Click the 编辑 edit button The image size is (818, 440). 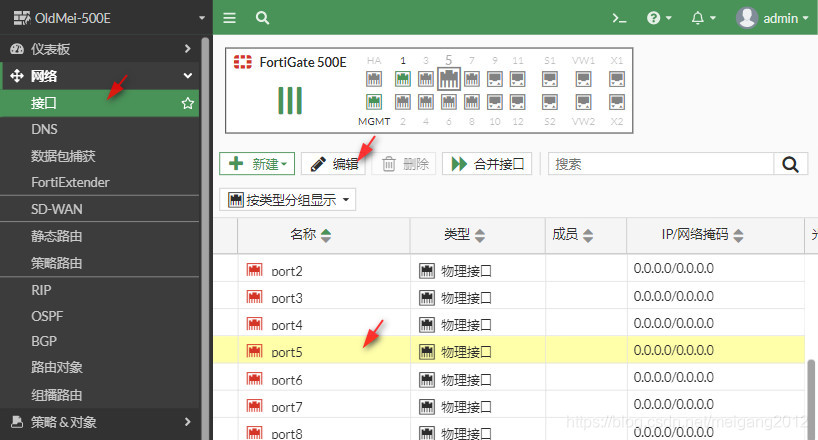click(x=333, y=164)
